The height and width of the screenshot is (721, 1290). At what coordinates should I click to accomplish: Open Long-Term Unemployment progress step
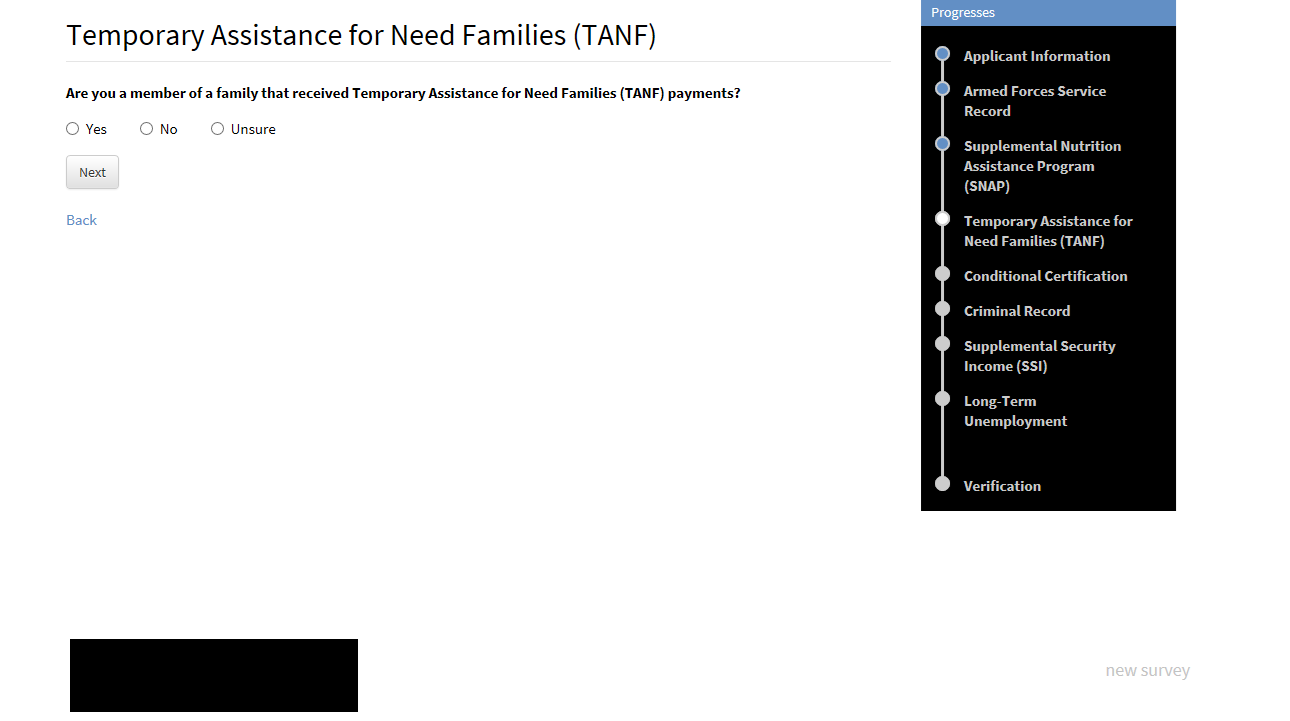(1015, 411)
